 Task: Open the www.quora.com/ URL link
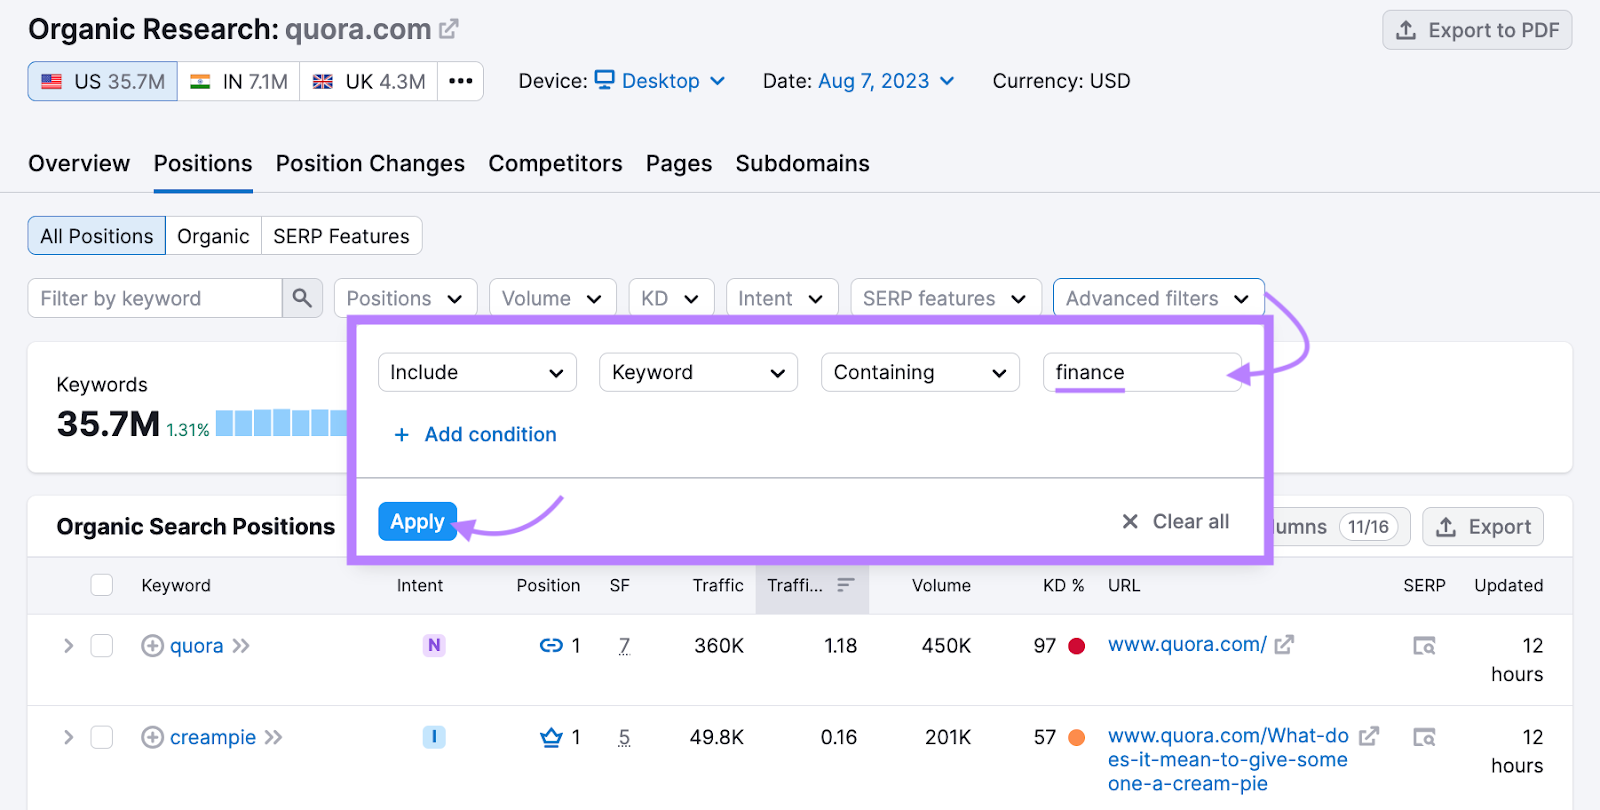coord(1187,645)
